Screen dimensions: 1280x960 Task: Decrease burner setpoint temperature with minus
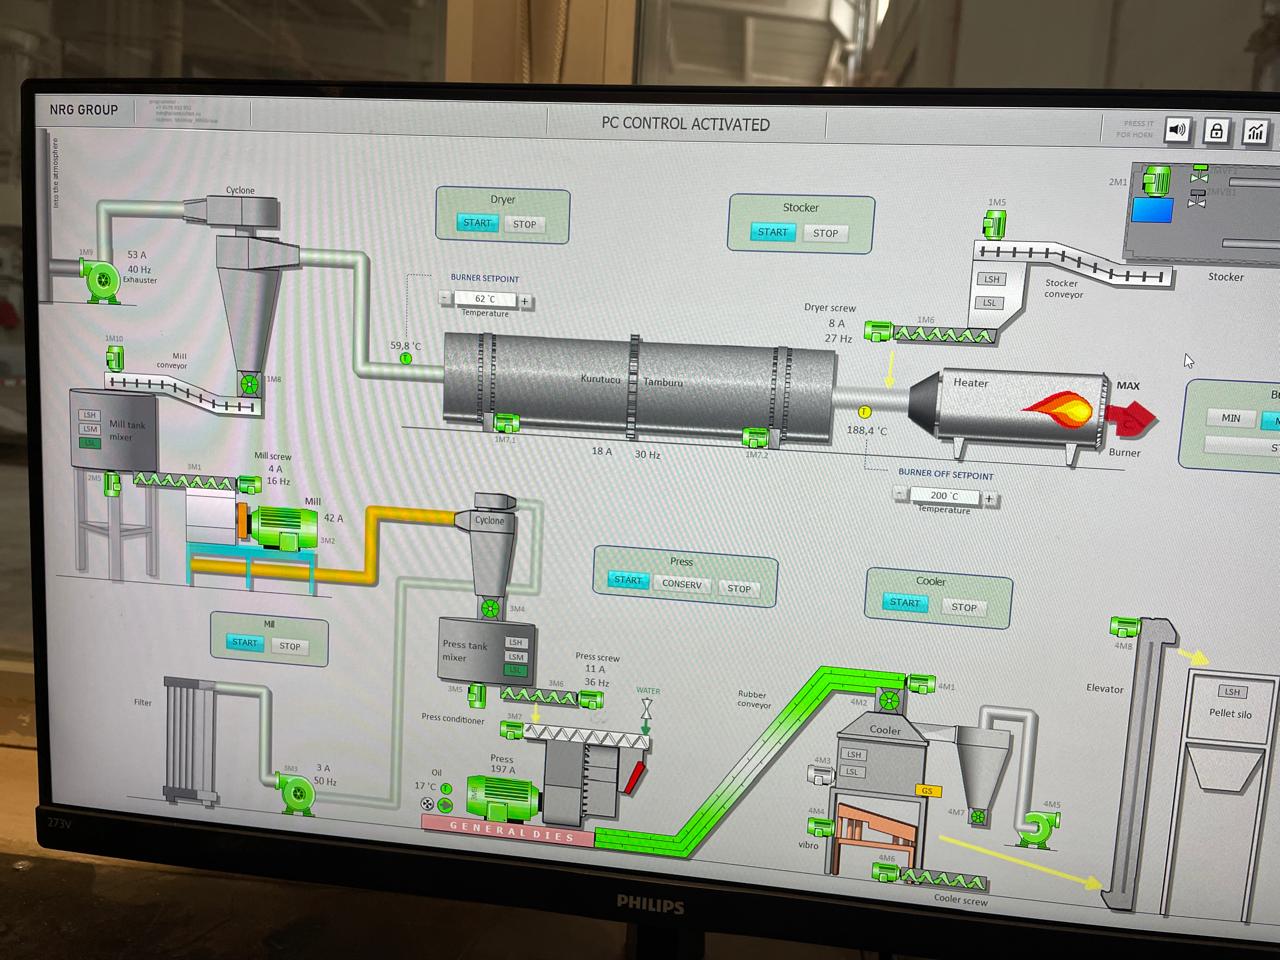point(445,298)
